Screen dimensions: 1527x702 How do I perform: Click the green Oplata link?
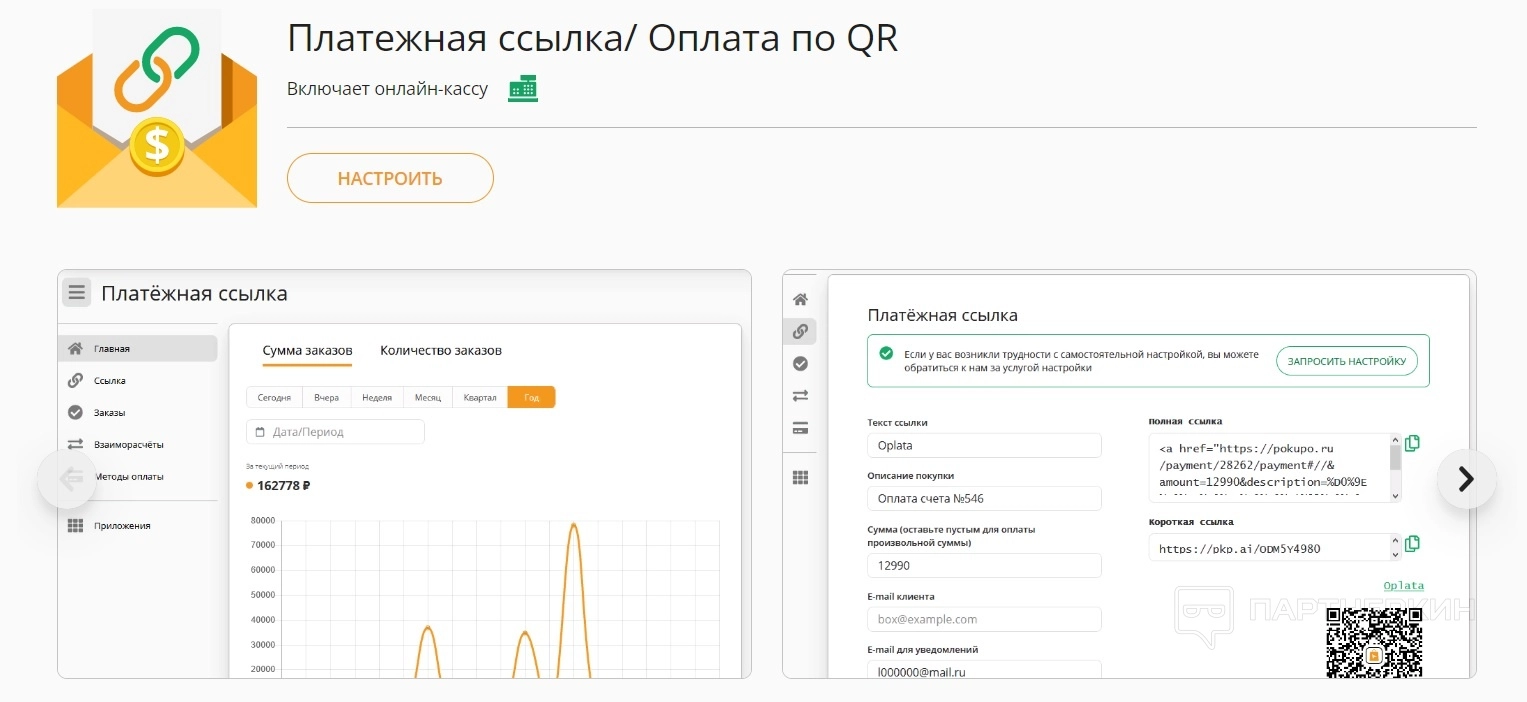tap(1403, 586)
